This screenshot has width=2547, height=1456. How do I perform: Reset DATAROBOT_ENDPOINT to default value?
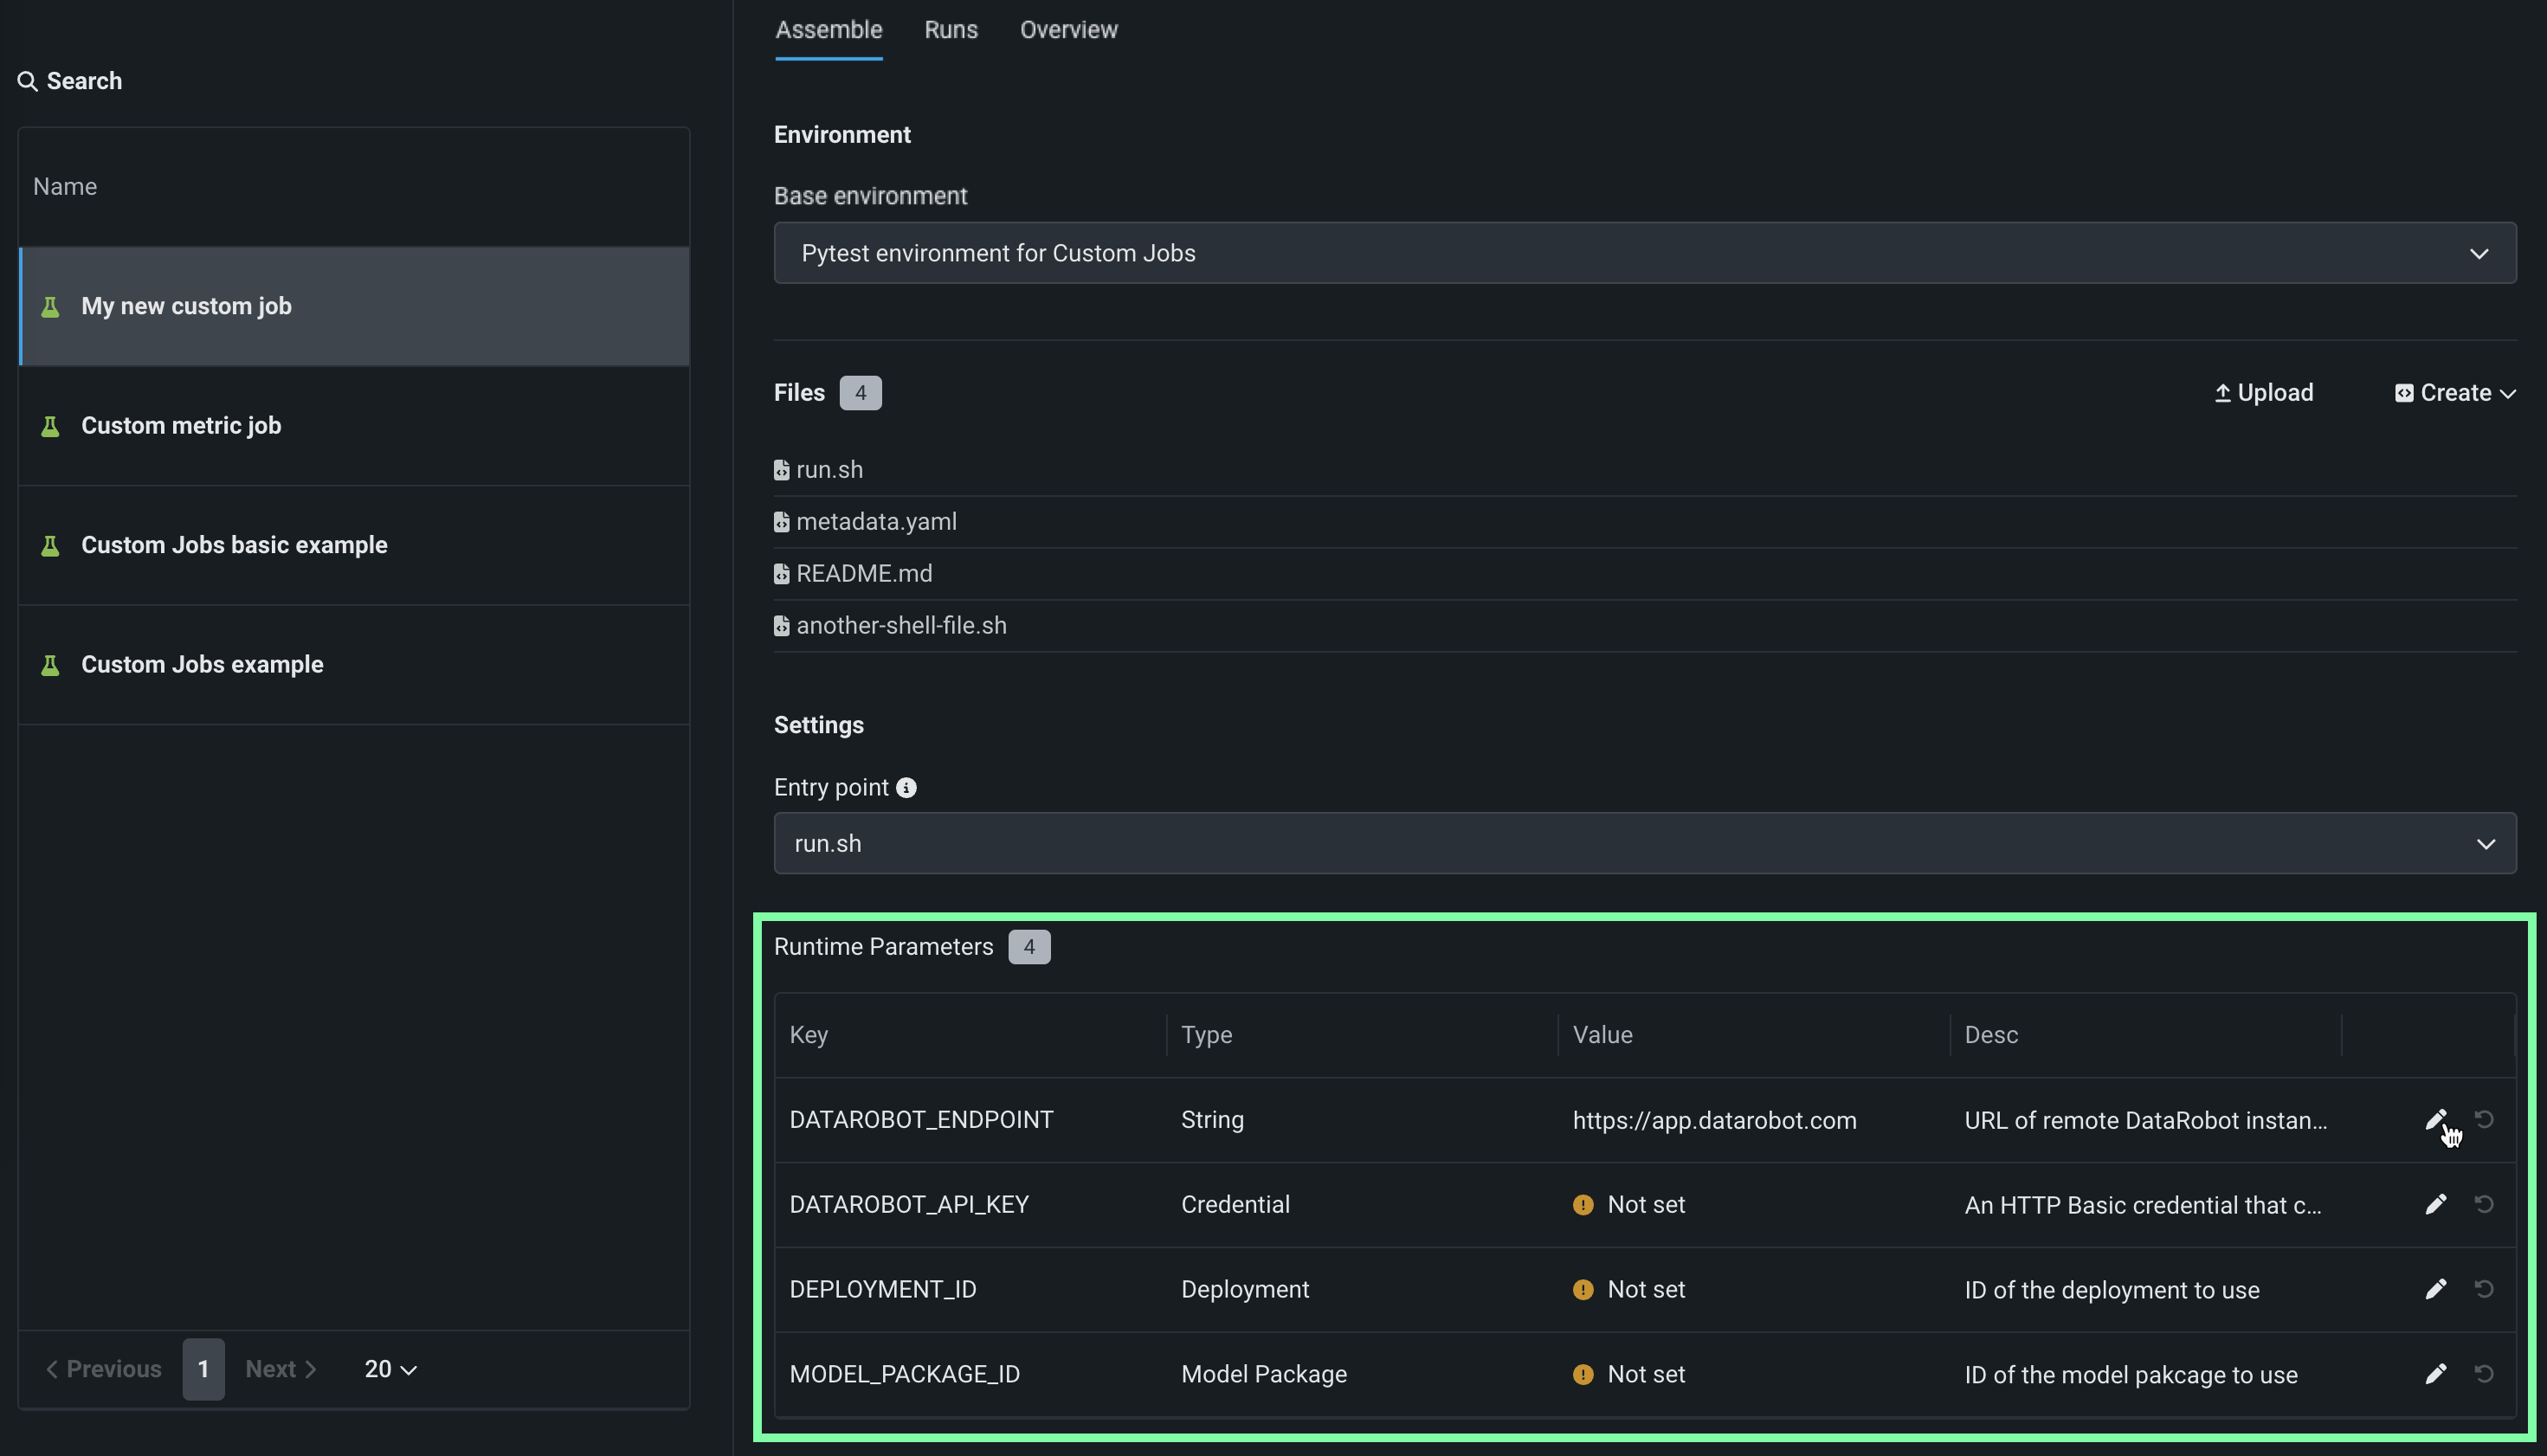(2484, 1119)
